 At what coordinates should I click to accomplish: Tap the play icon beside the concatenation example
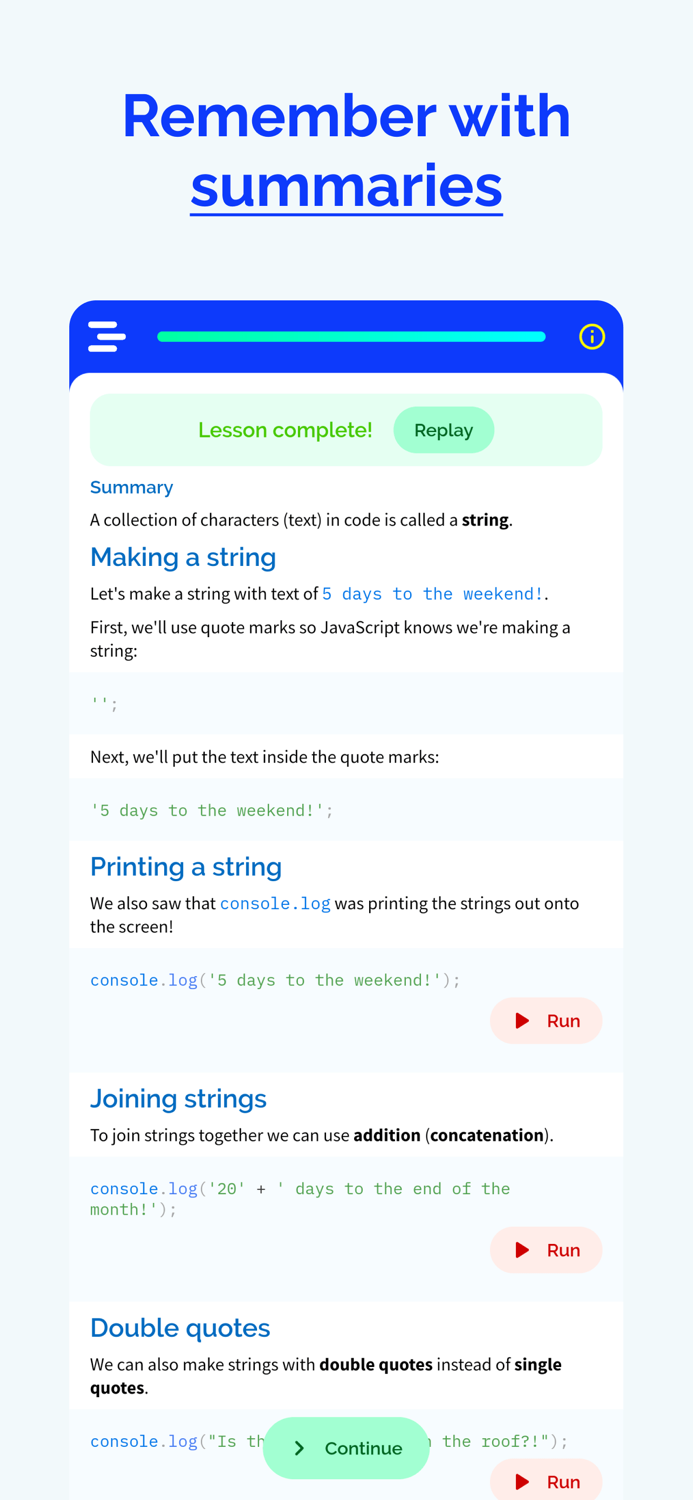click(x=520, y=1250)
